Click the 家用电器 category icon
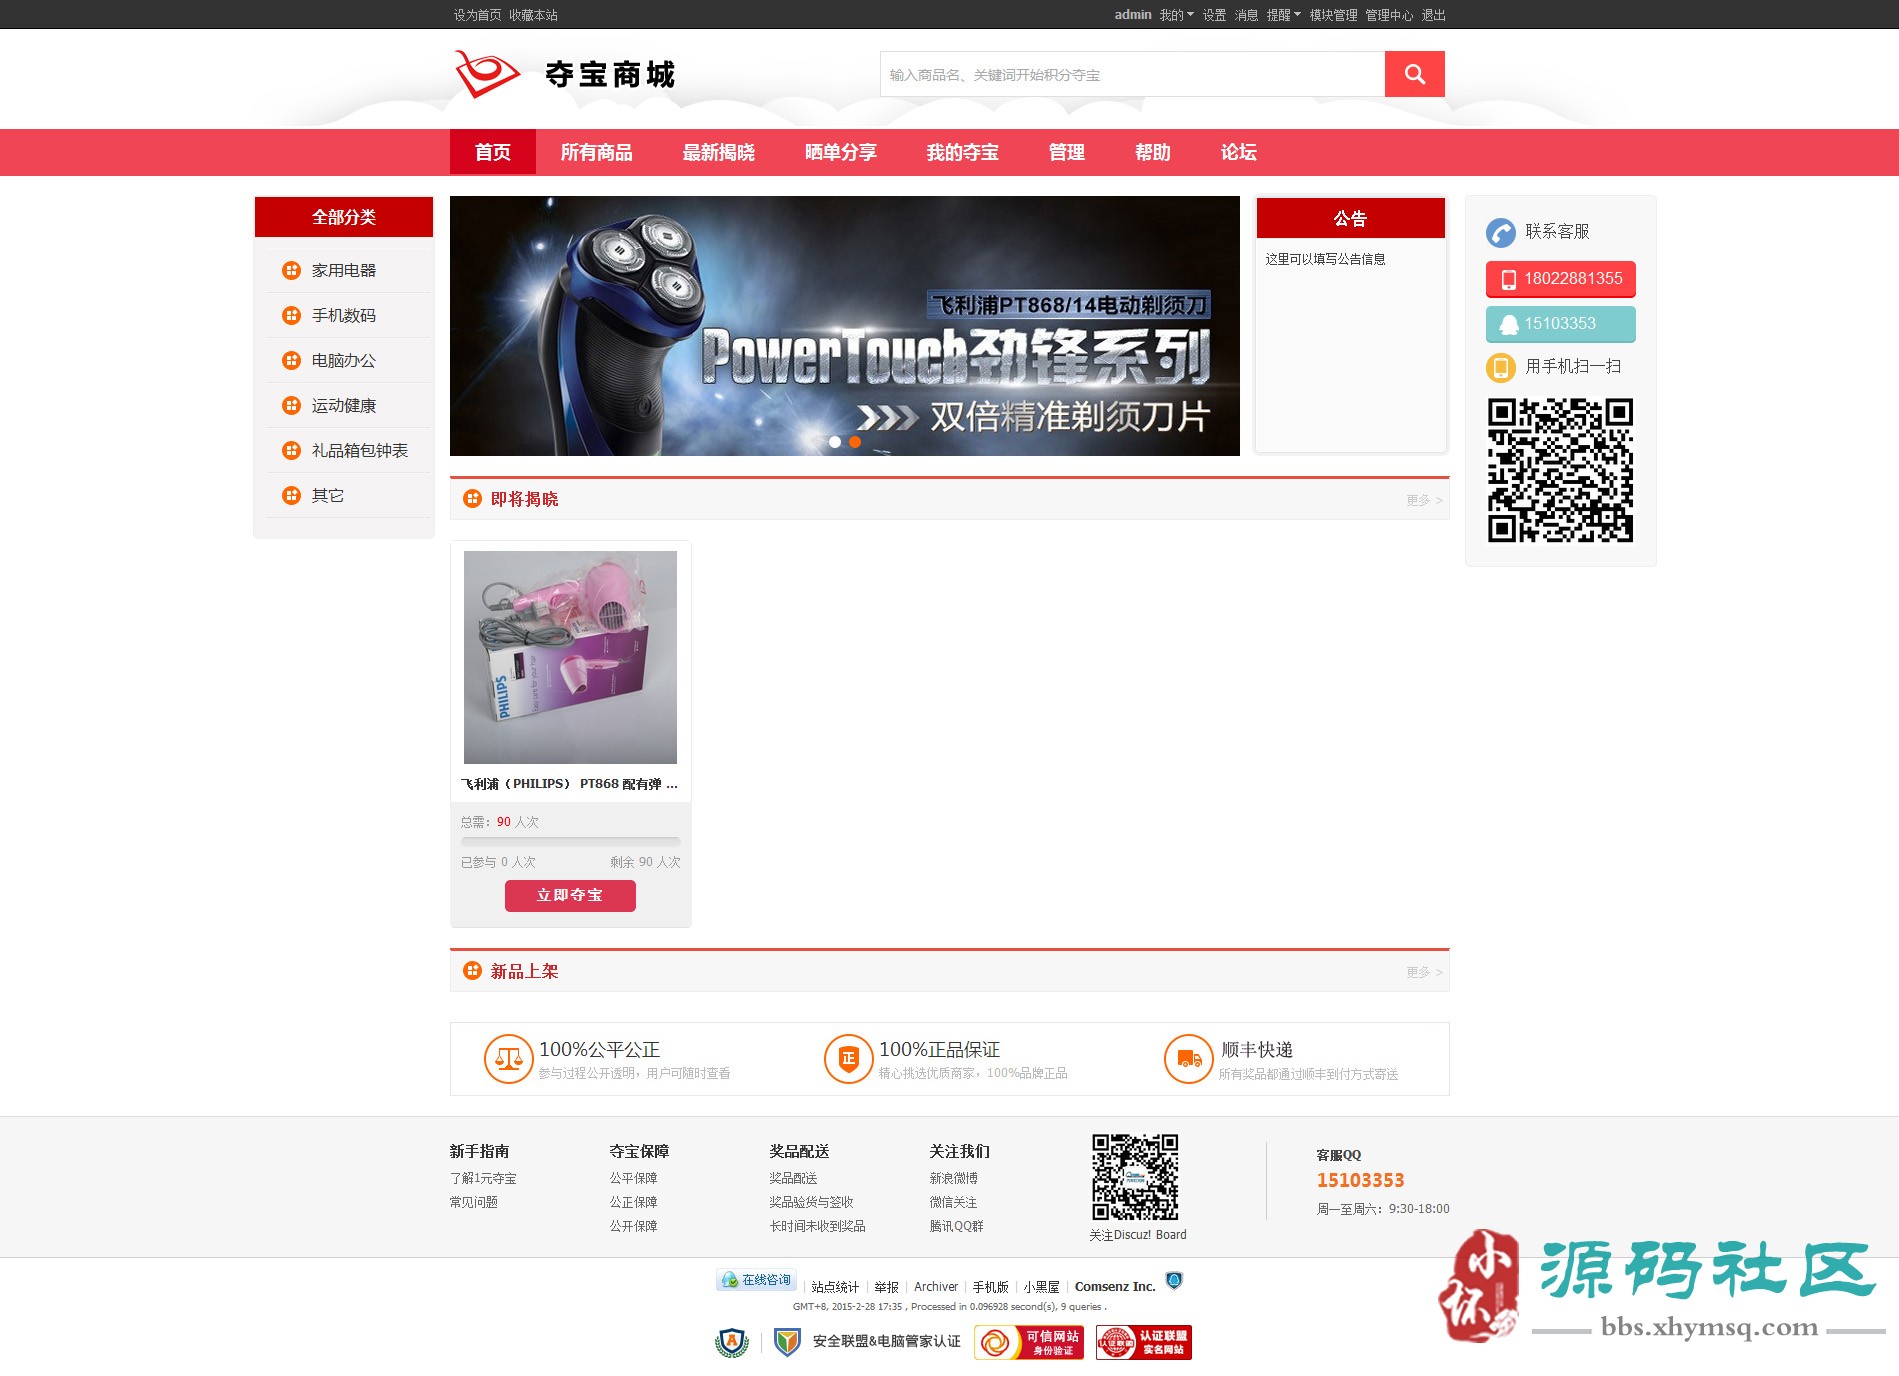This screenshot has height=1376, width=1899. tap(291, 270)
